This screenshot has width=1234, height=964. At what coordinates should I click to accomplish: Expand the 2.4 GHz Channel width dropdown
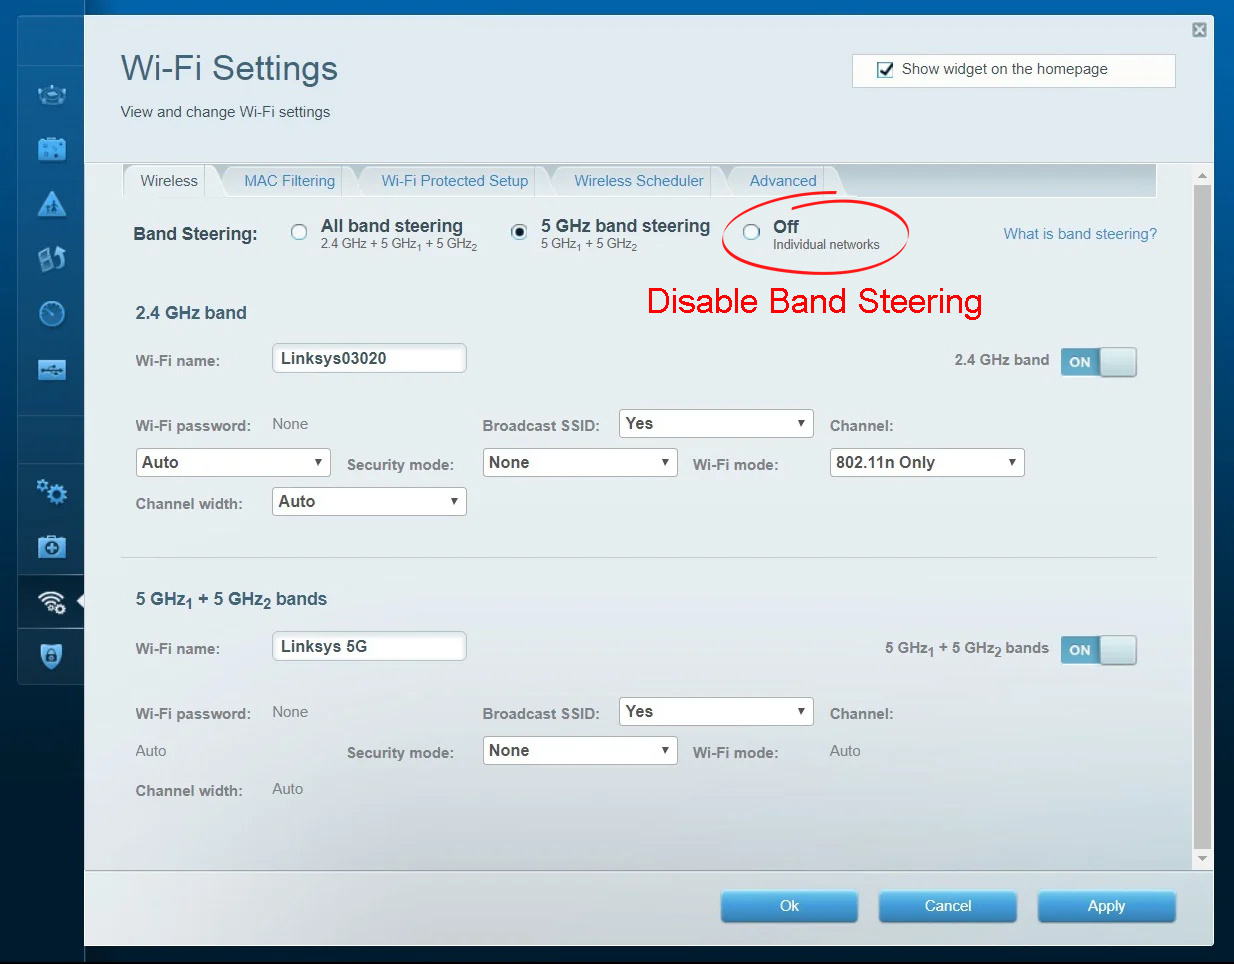[368, 501]
